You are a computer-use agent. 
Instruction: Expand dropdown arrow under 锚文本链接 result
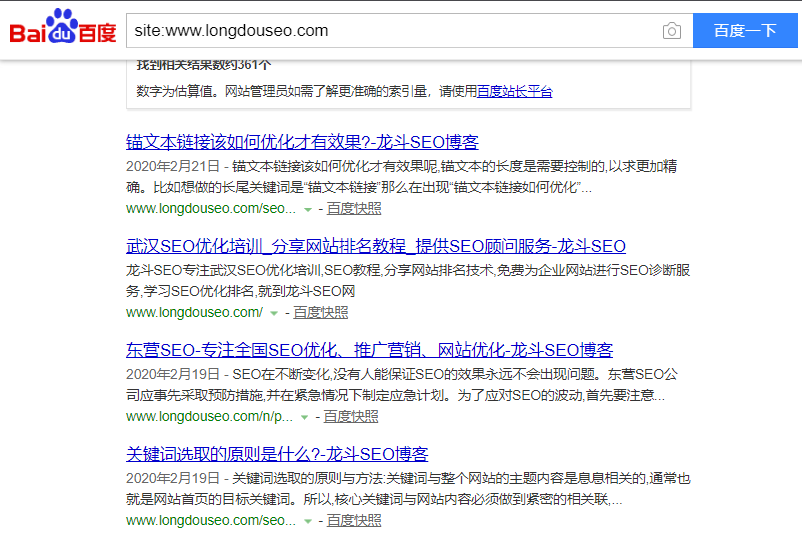click(307, 210)
